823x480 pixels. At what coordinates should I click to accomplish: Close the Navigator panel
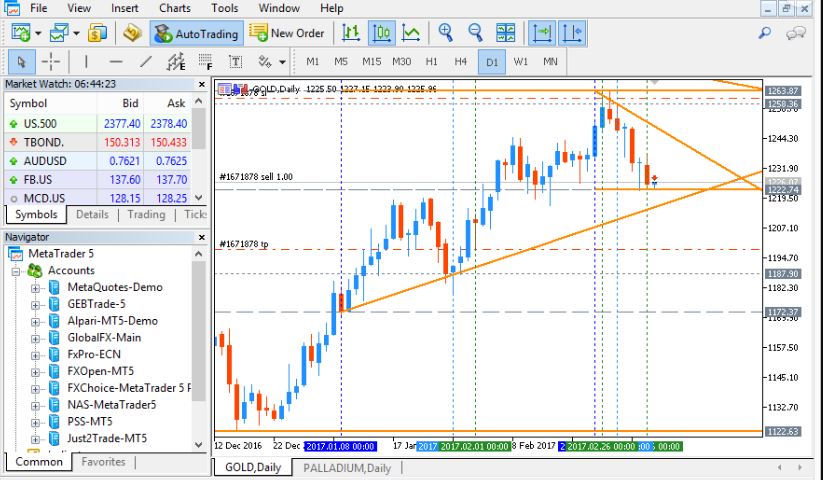coord(202,238)
